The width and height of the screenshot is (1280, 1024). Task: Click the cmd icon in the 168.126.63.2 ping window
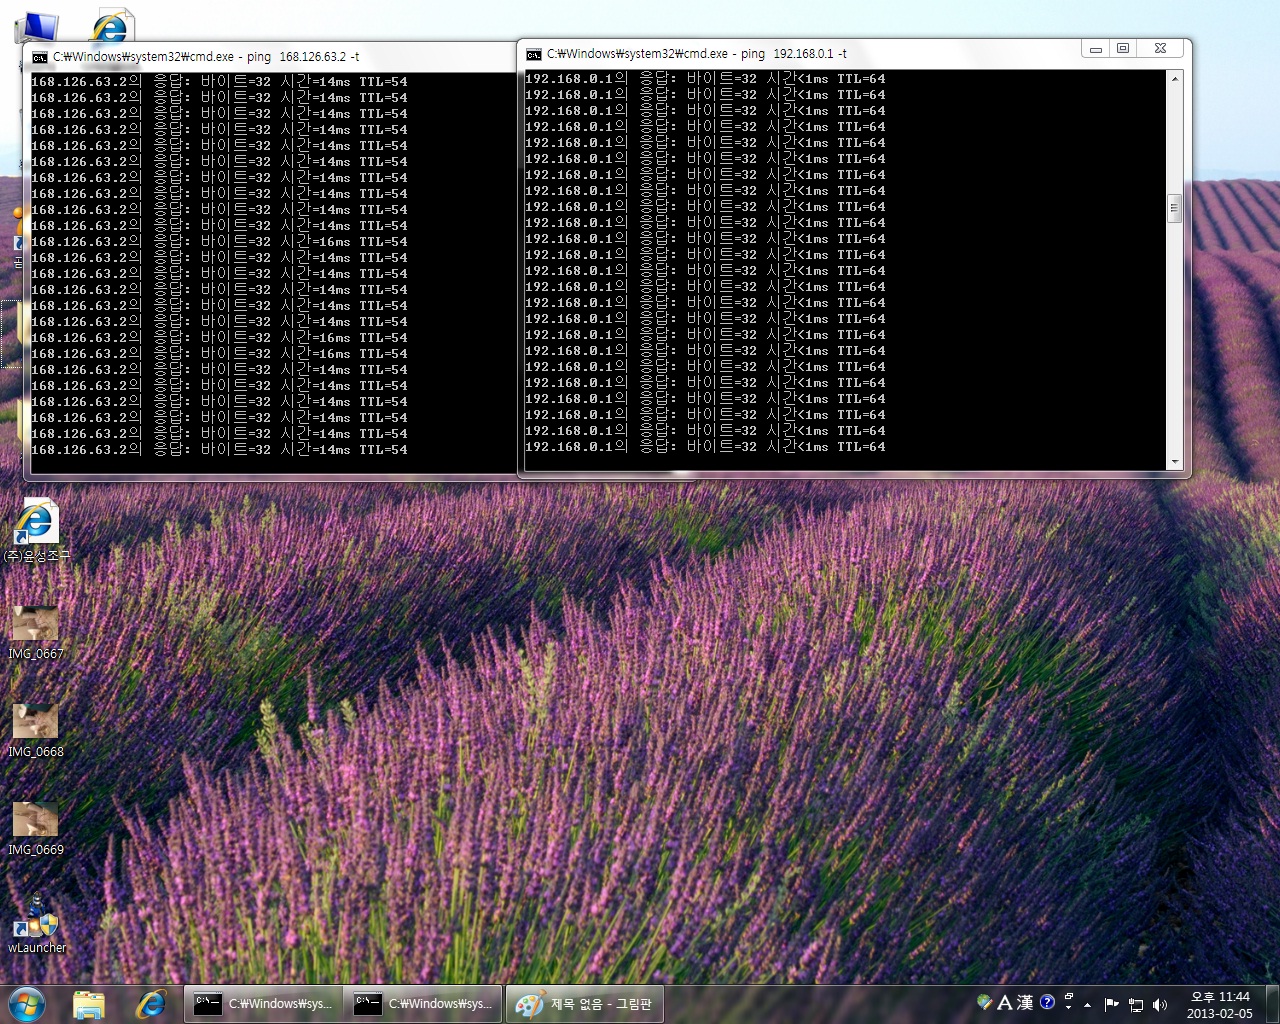pos(40,57)
